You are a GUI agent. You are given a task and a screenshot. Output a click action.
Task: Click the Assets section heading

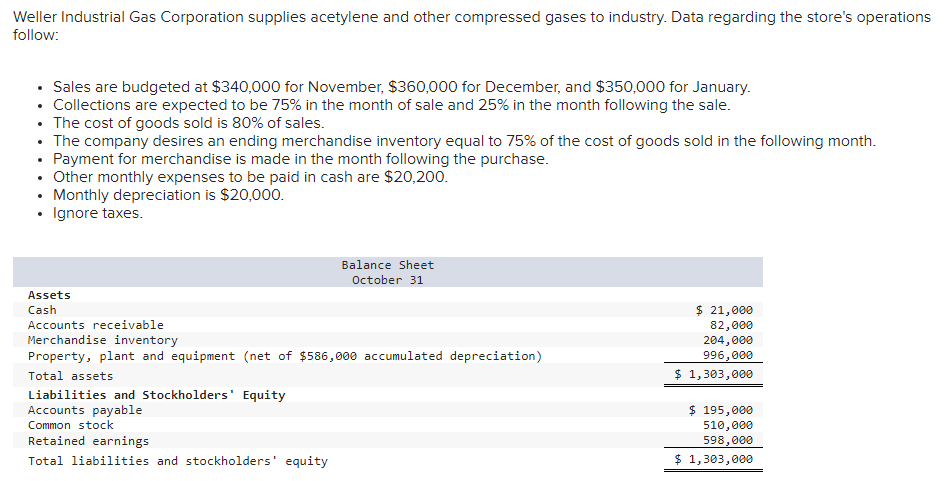[49, 295]
